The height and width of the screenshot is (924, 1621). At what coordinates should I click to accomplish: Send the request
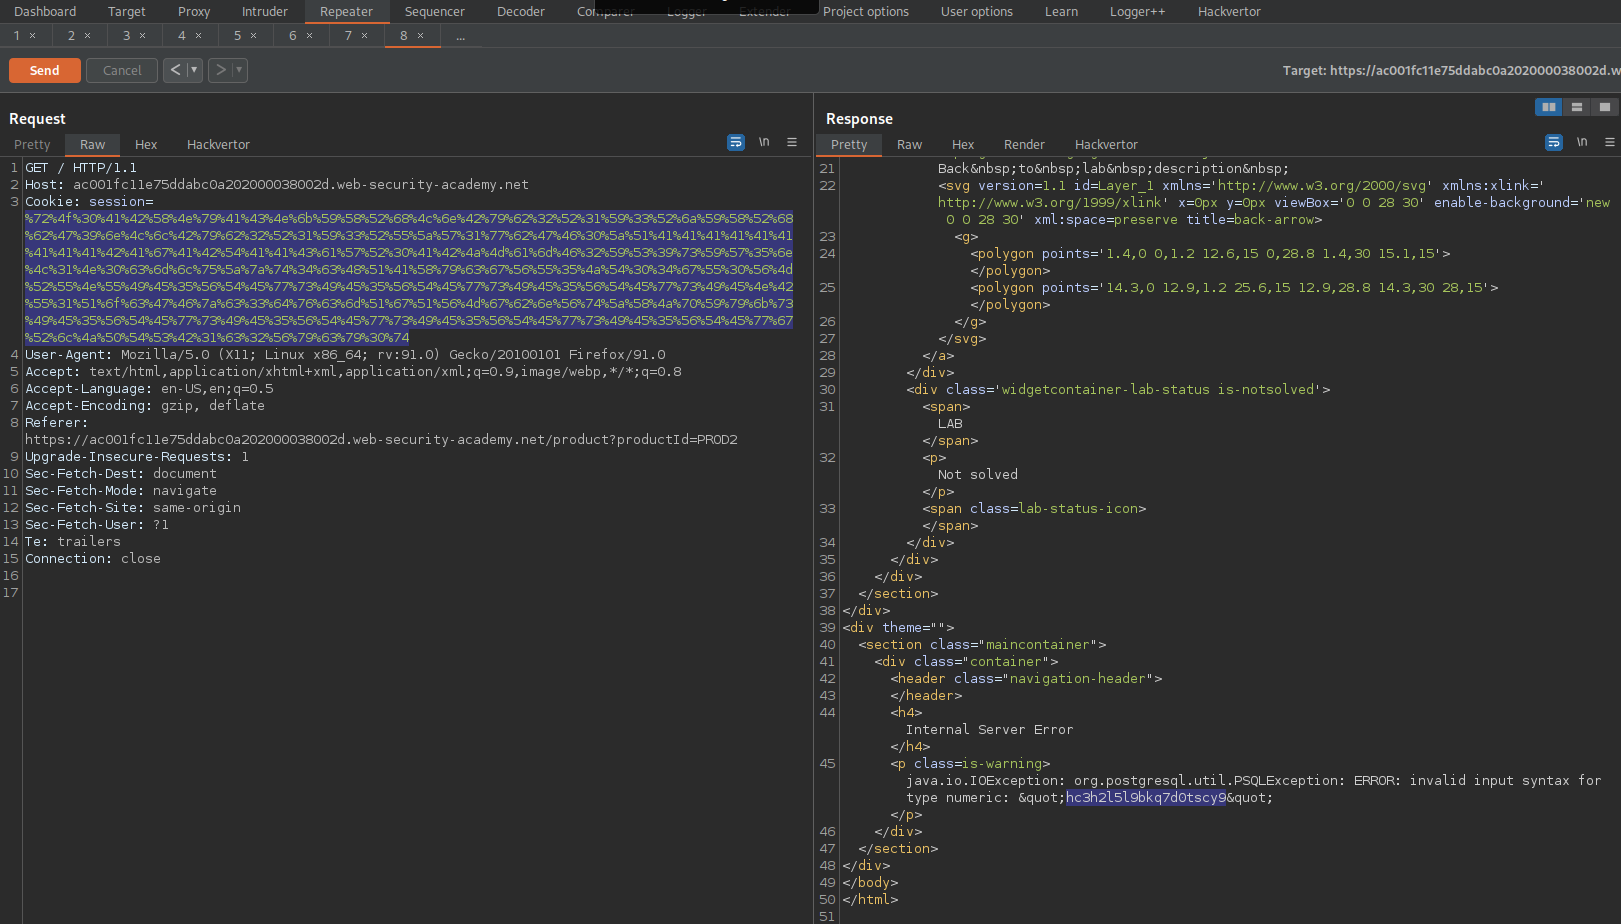pos(44,70)
